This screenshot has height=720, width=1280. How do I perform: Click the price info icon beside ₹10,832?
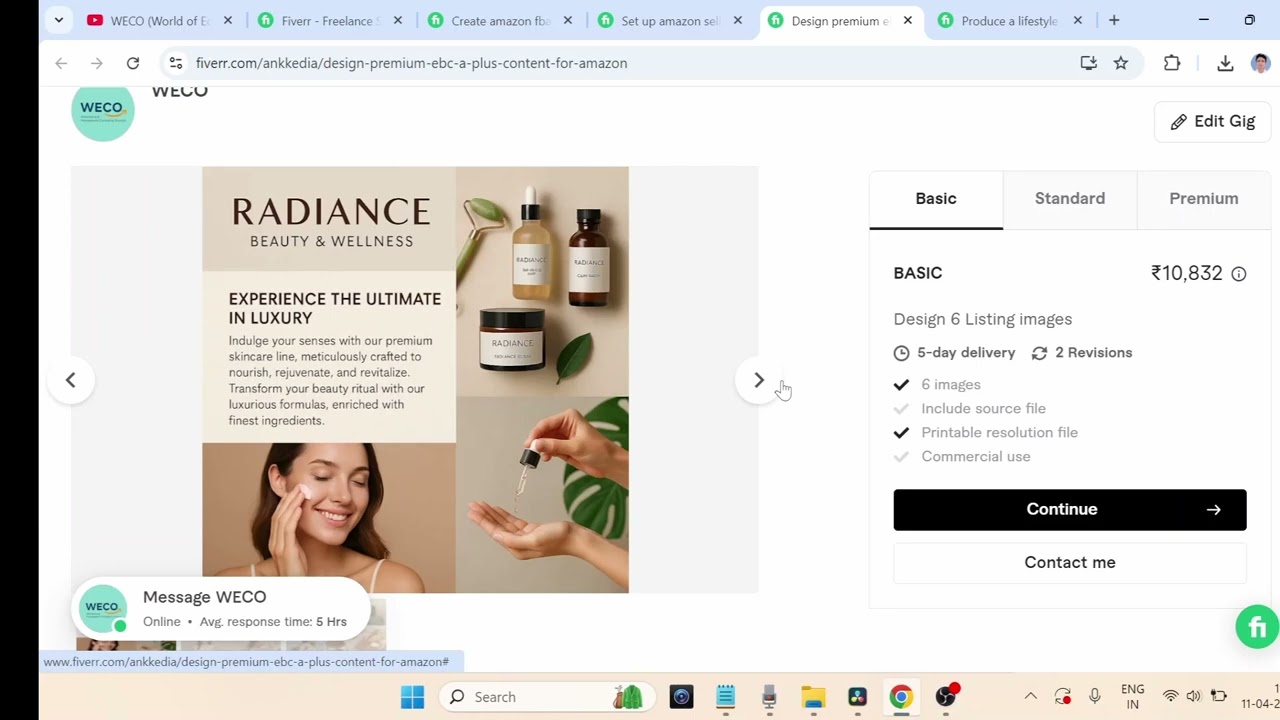(1239, 274)
